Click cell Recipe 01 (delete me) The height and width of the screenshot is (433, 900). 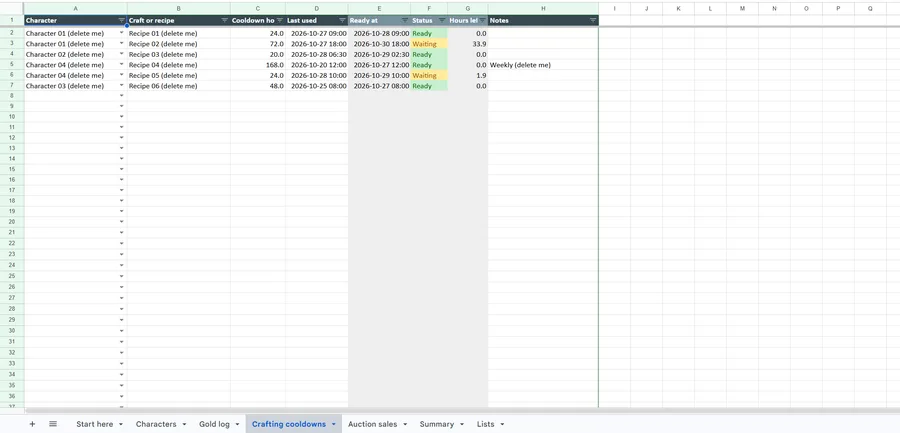[x=179, y=33]
